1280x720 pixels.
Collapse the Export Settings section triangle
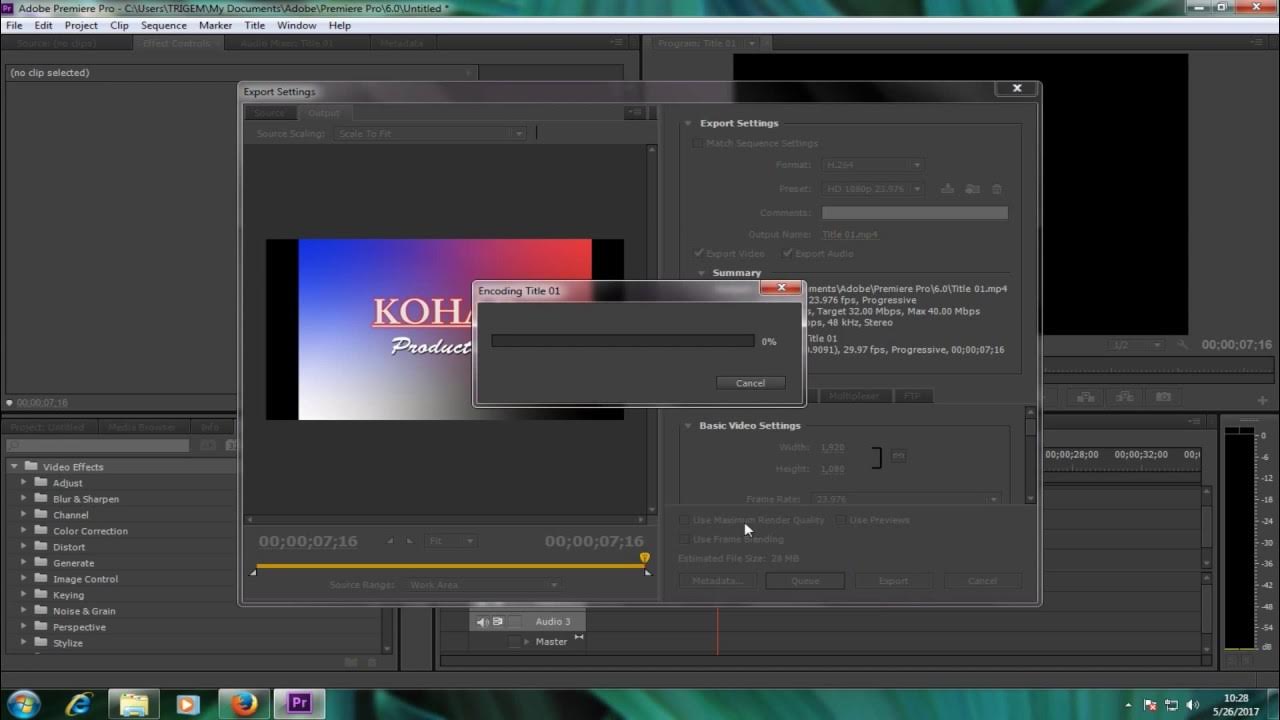tap(688, 124)
